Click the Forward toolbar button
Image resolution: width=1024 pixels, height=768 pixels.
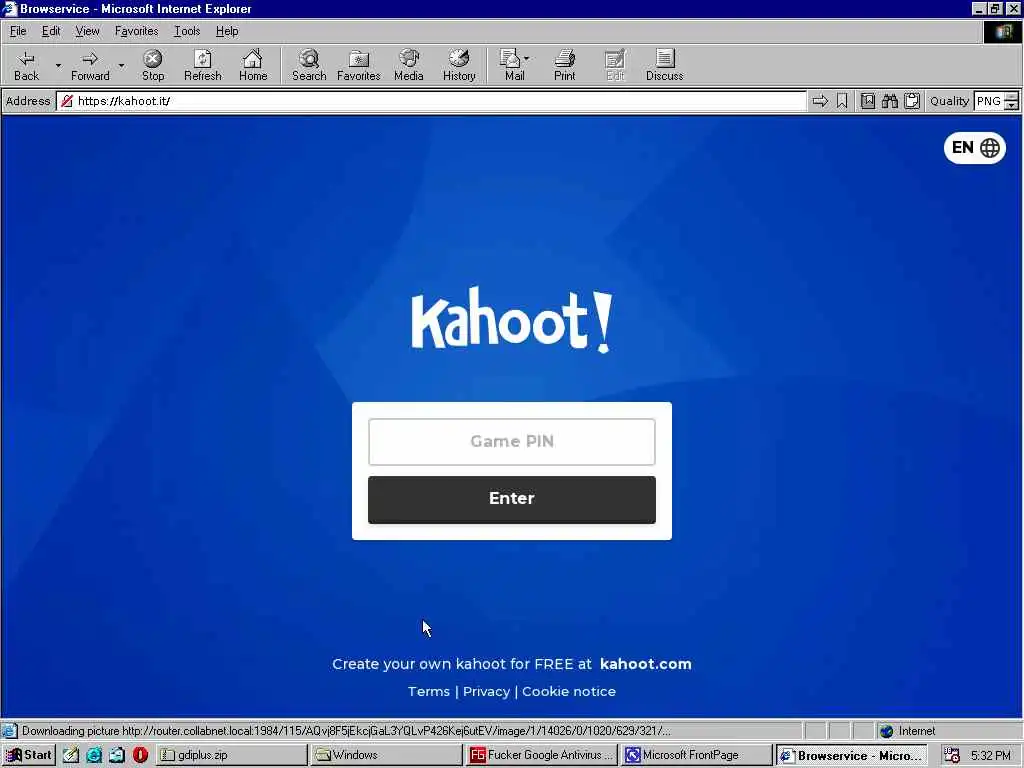pos(90,65)
